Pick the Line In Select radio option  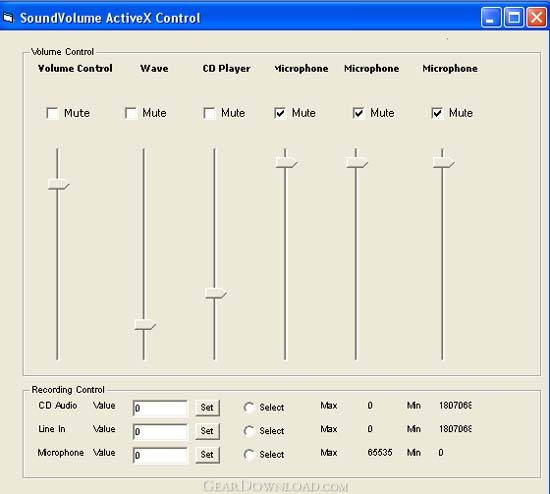[x=249, y=431]
